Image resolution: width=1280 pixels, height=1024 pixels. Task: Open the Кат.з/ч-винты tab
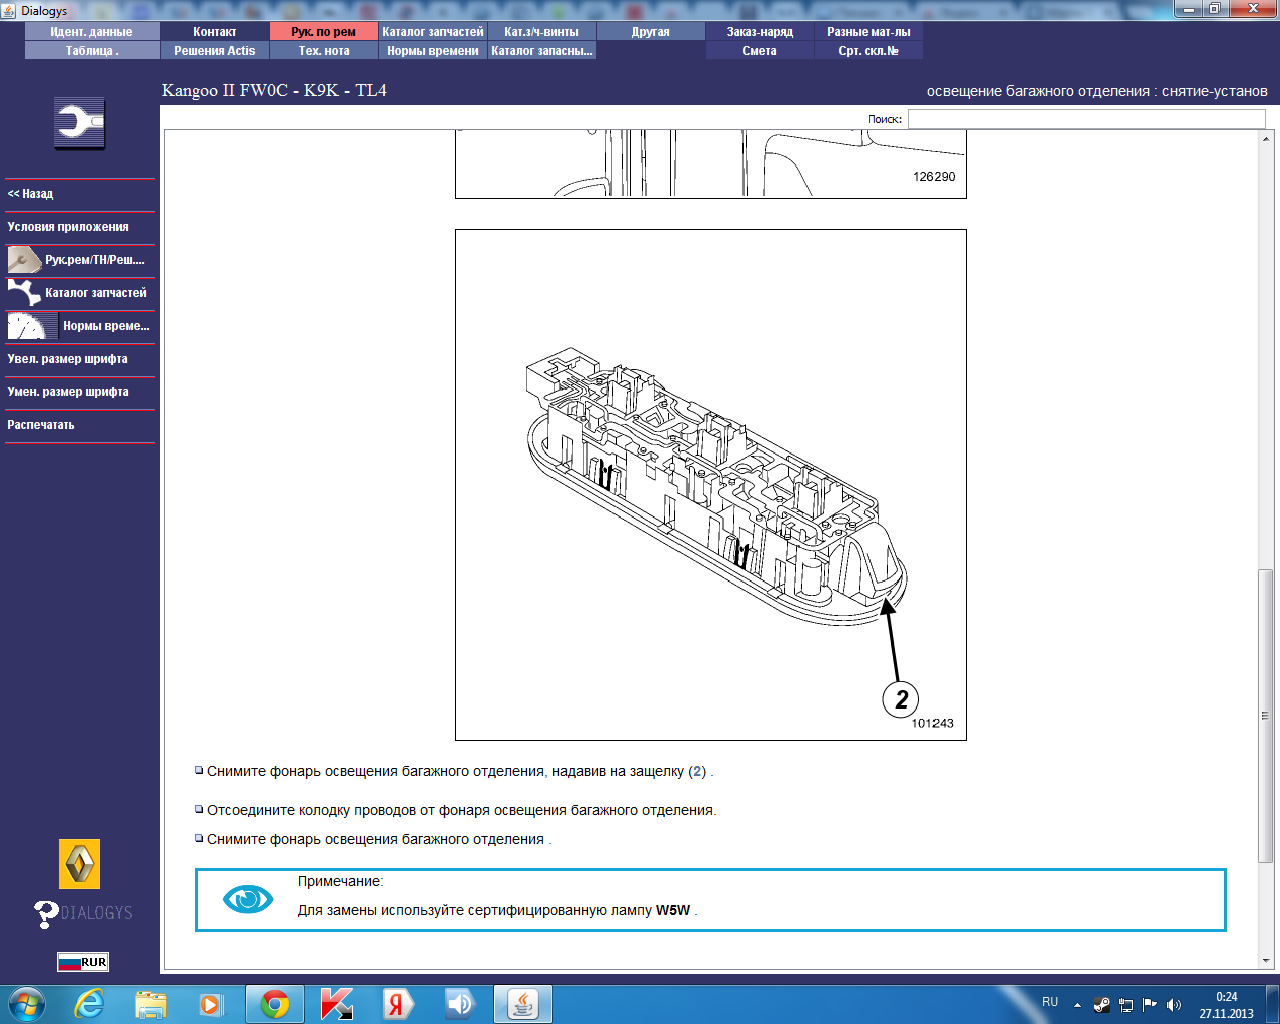542,32
